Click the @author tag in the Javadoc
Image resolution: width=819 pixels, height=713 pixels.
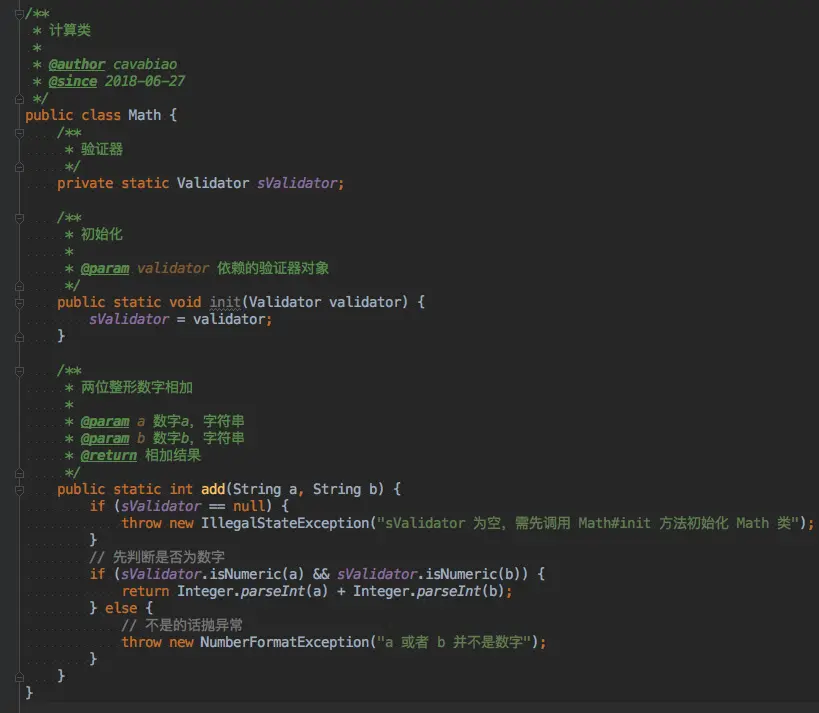[77, 63]
